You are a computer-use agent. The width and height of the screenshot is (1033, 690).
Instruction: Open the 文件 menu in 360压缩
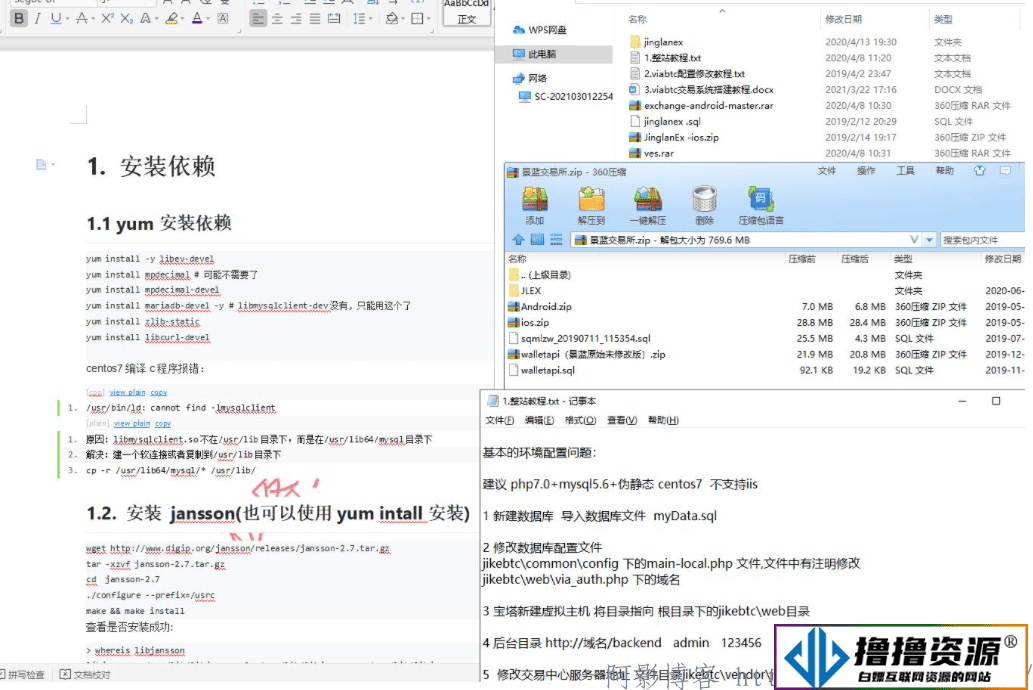click(827, 171)
